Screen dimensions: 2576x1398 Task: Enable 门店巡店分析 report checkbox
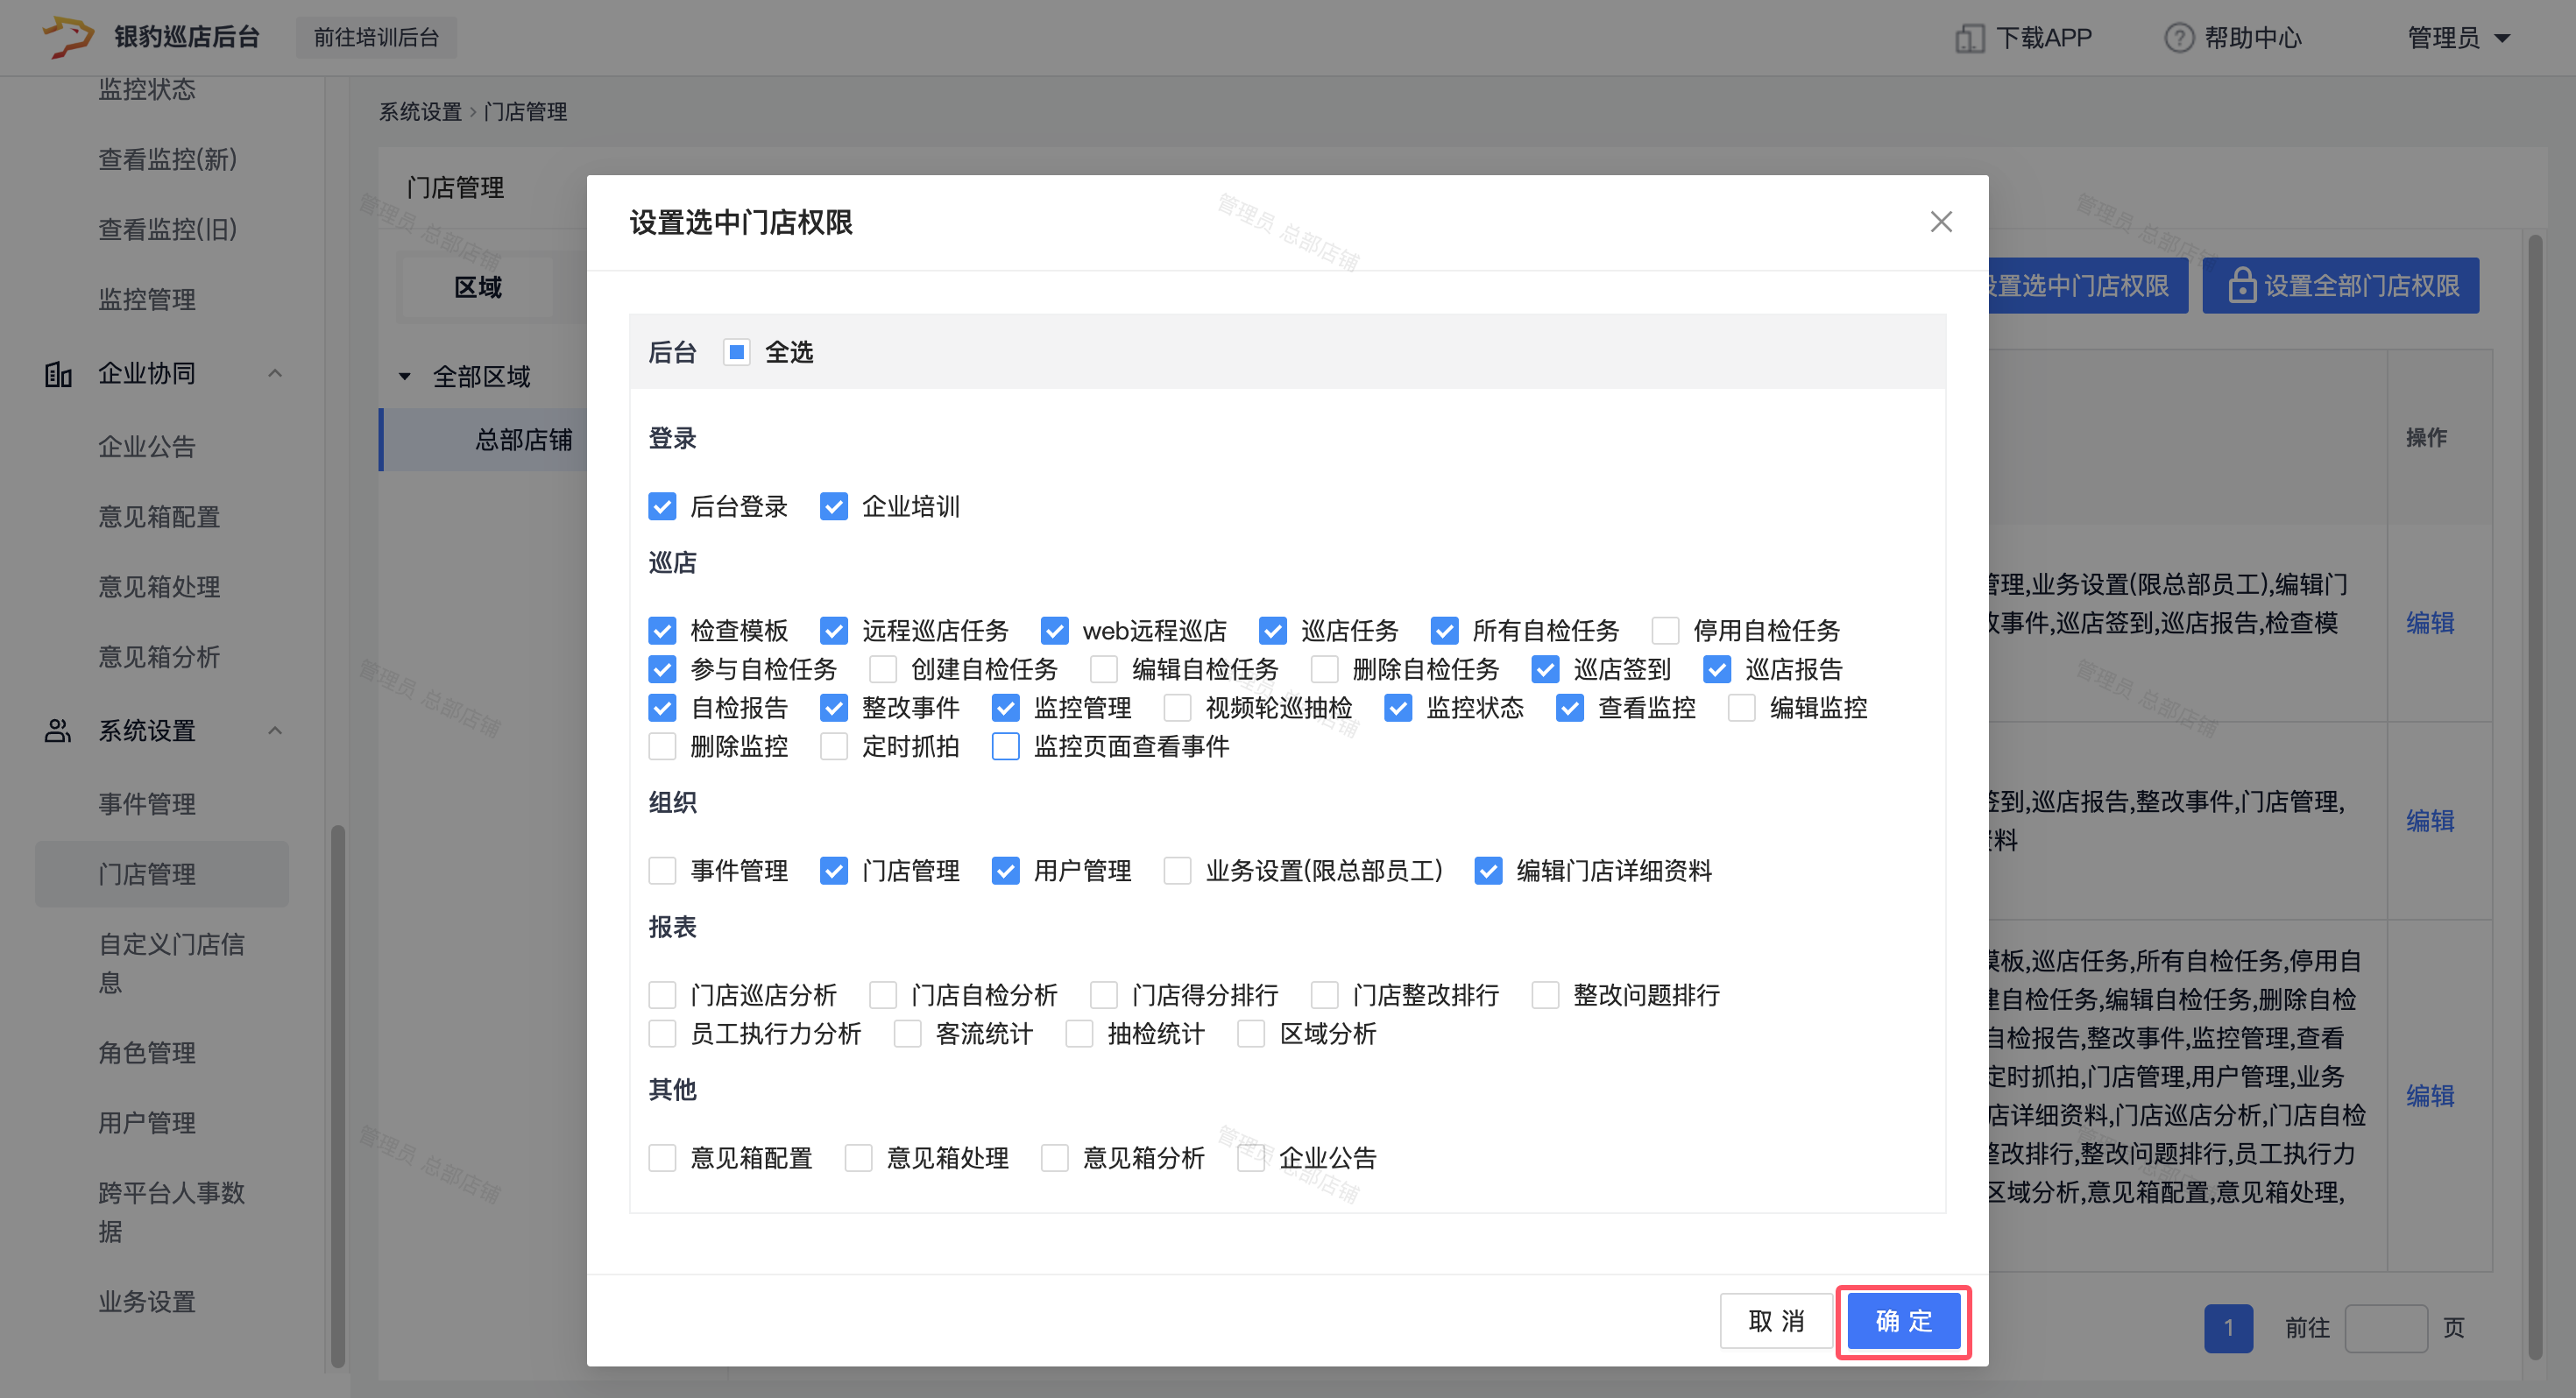[662, 995]
